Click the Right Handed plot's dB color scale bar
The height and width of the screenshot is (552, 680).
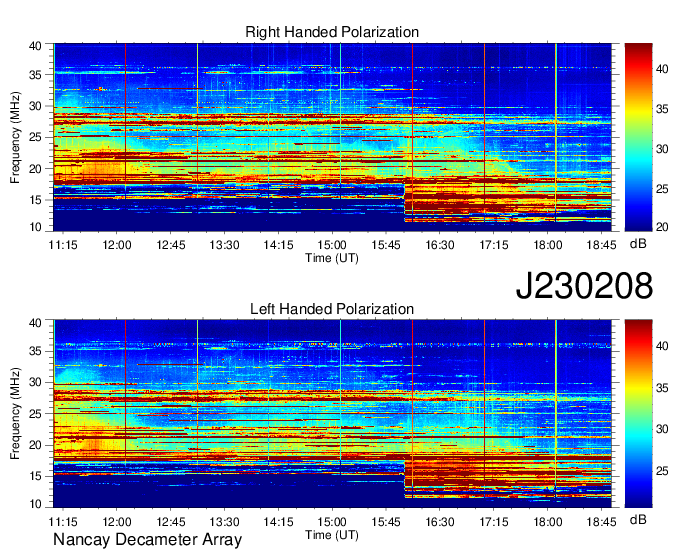tap(638, 137)
